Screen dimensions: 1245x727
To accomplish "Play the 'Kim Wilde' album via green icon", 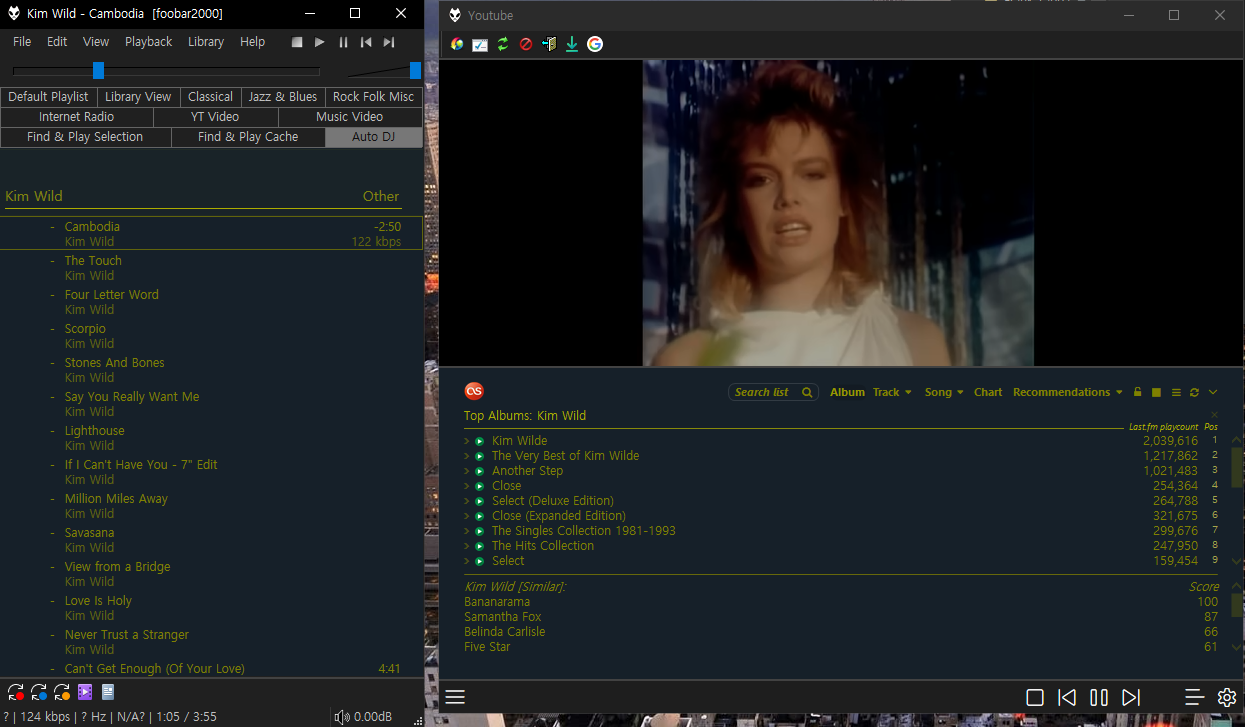I will tap(480, 441).
